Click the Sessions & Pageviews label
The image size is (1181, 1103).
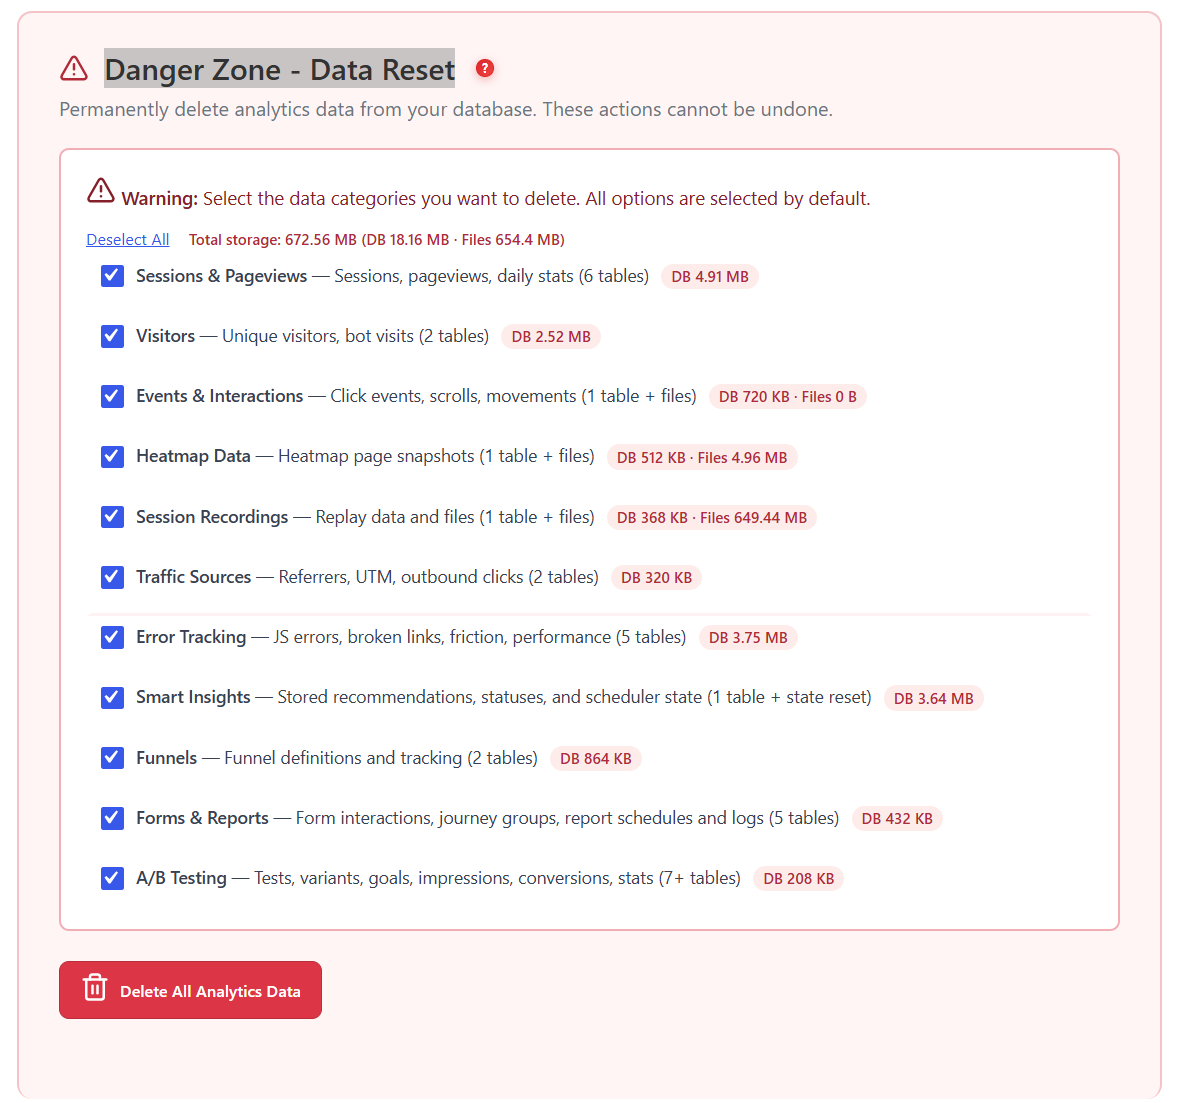(221, 276)
